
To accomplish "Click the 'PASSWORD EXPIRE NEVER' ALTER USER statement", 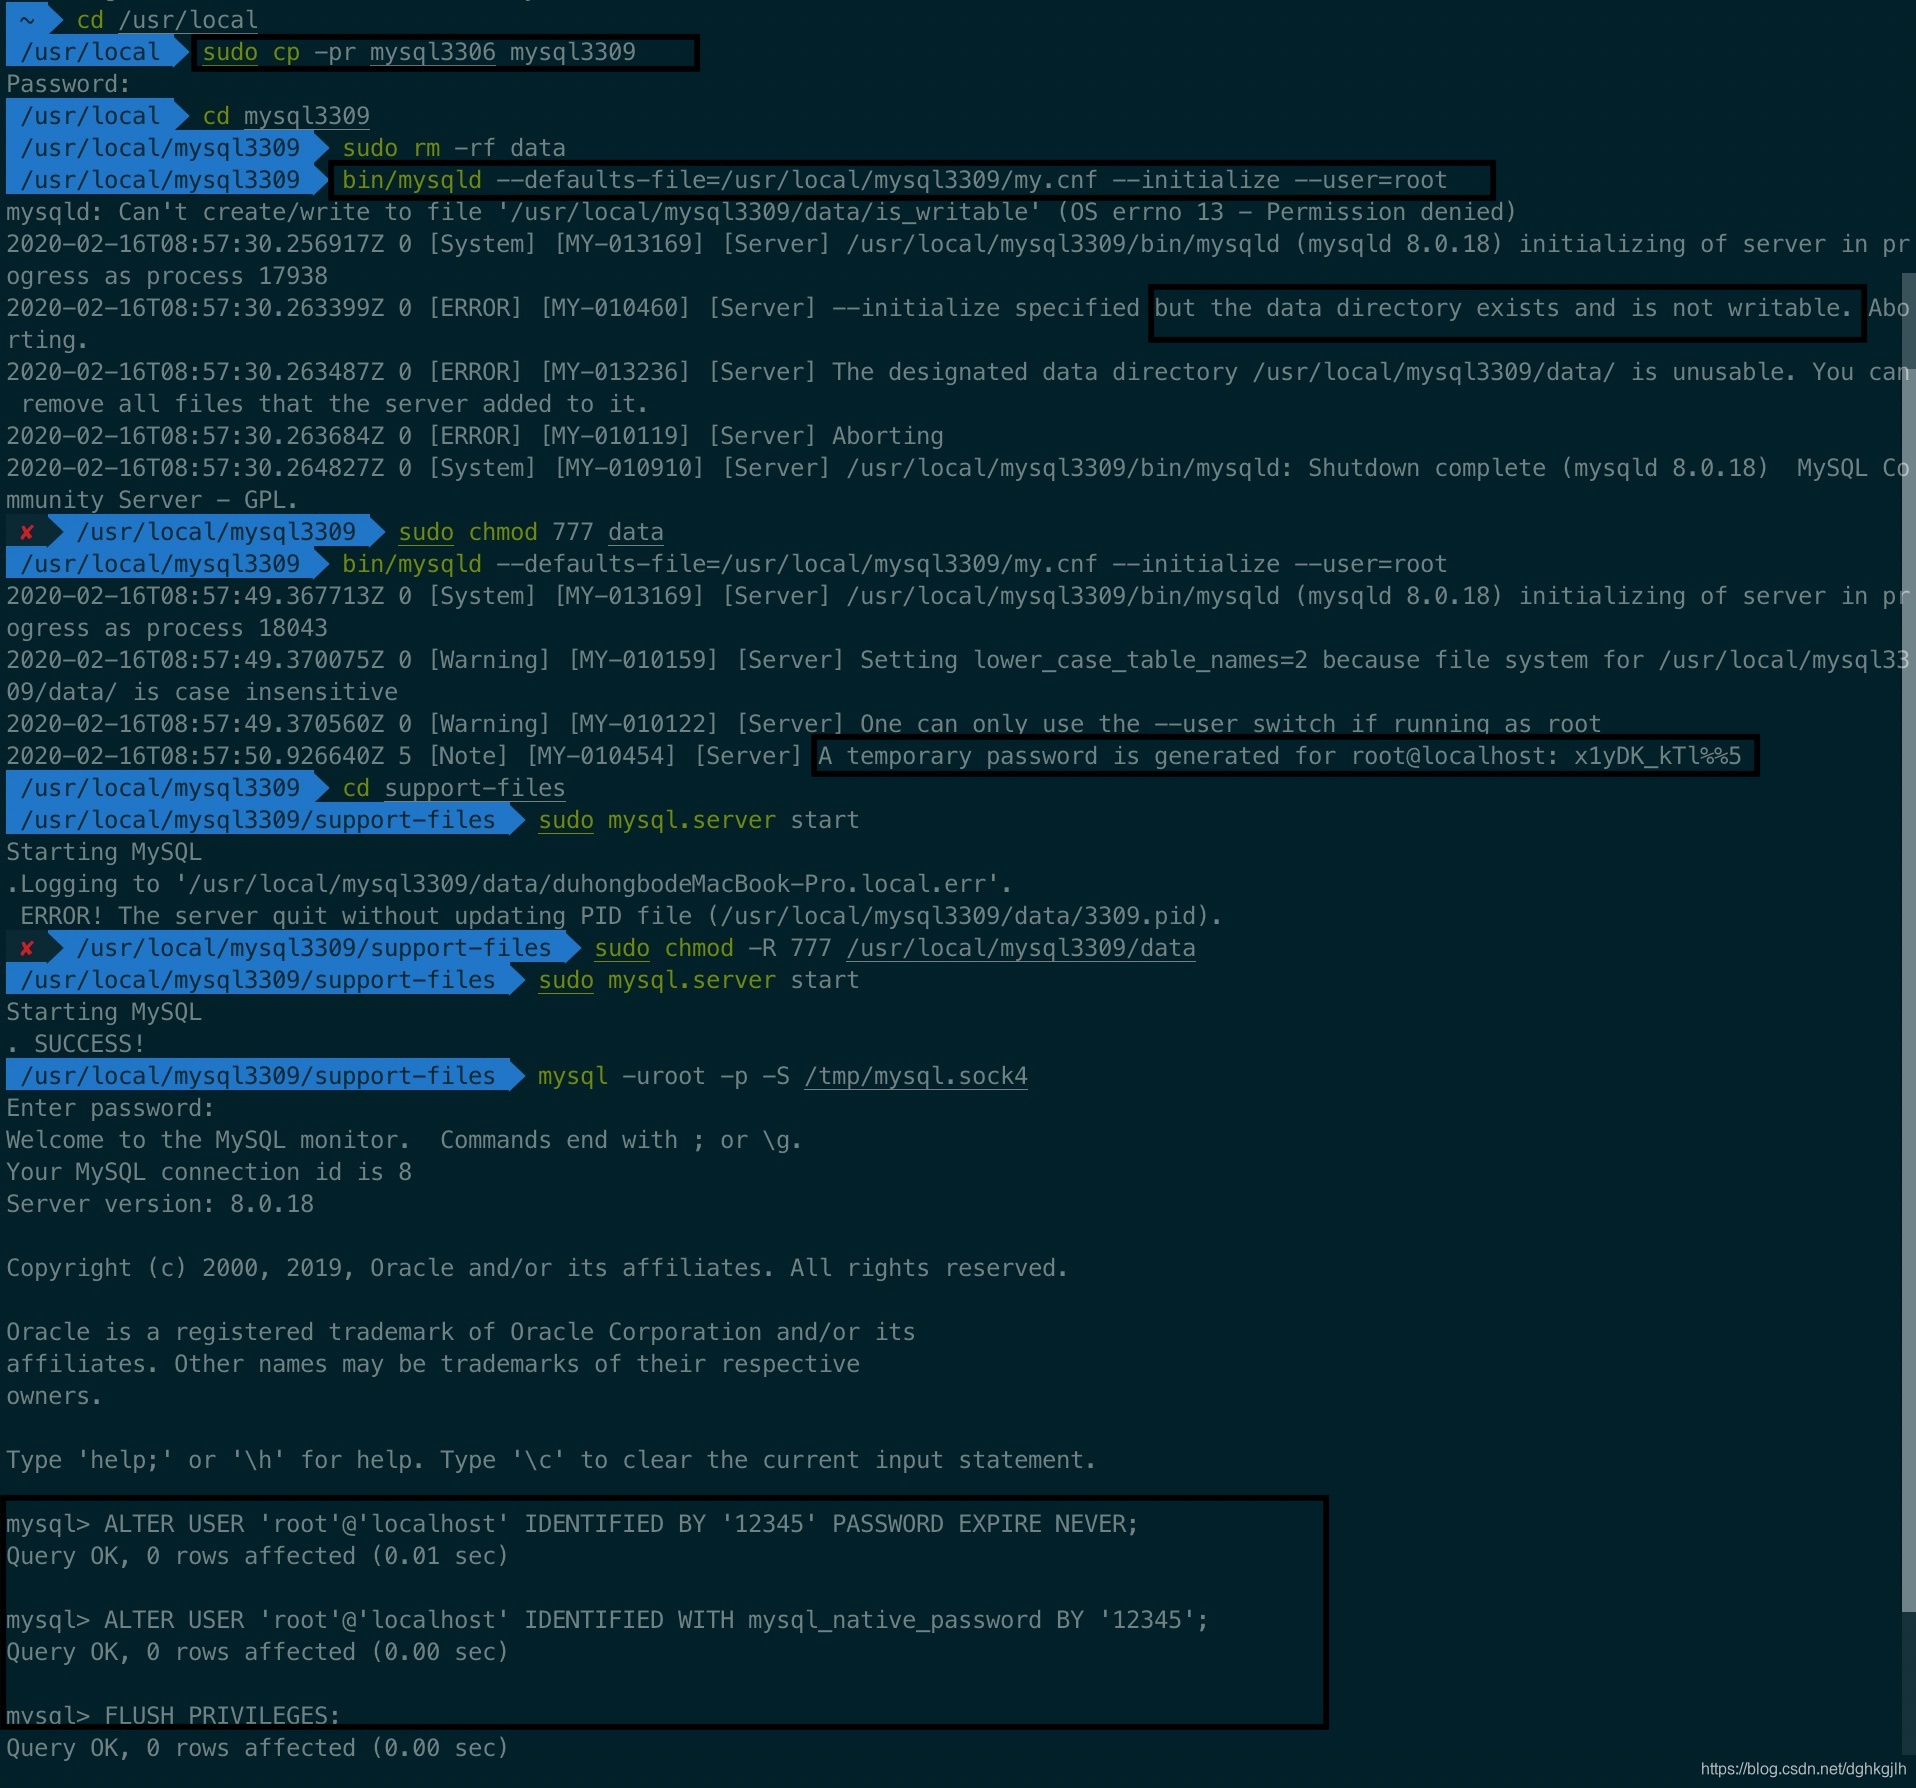I will [572, 1524].
